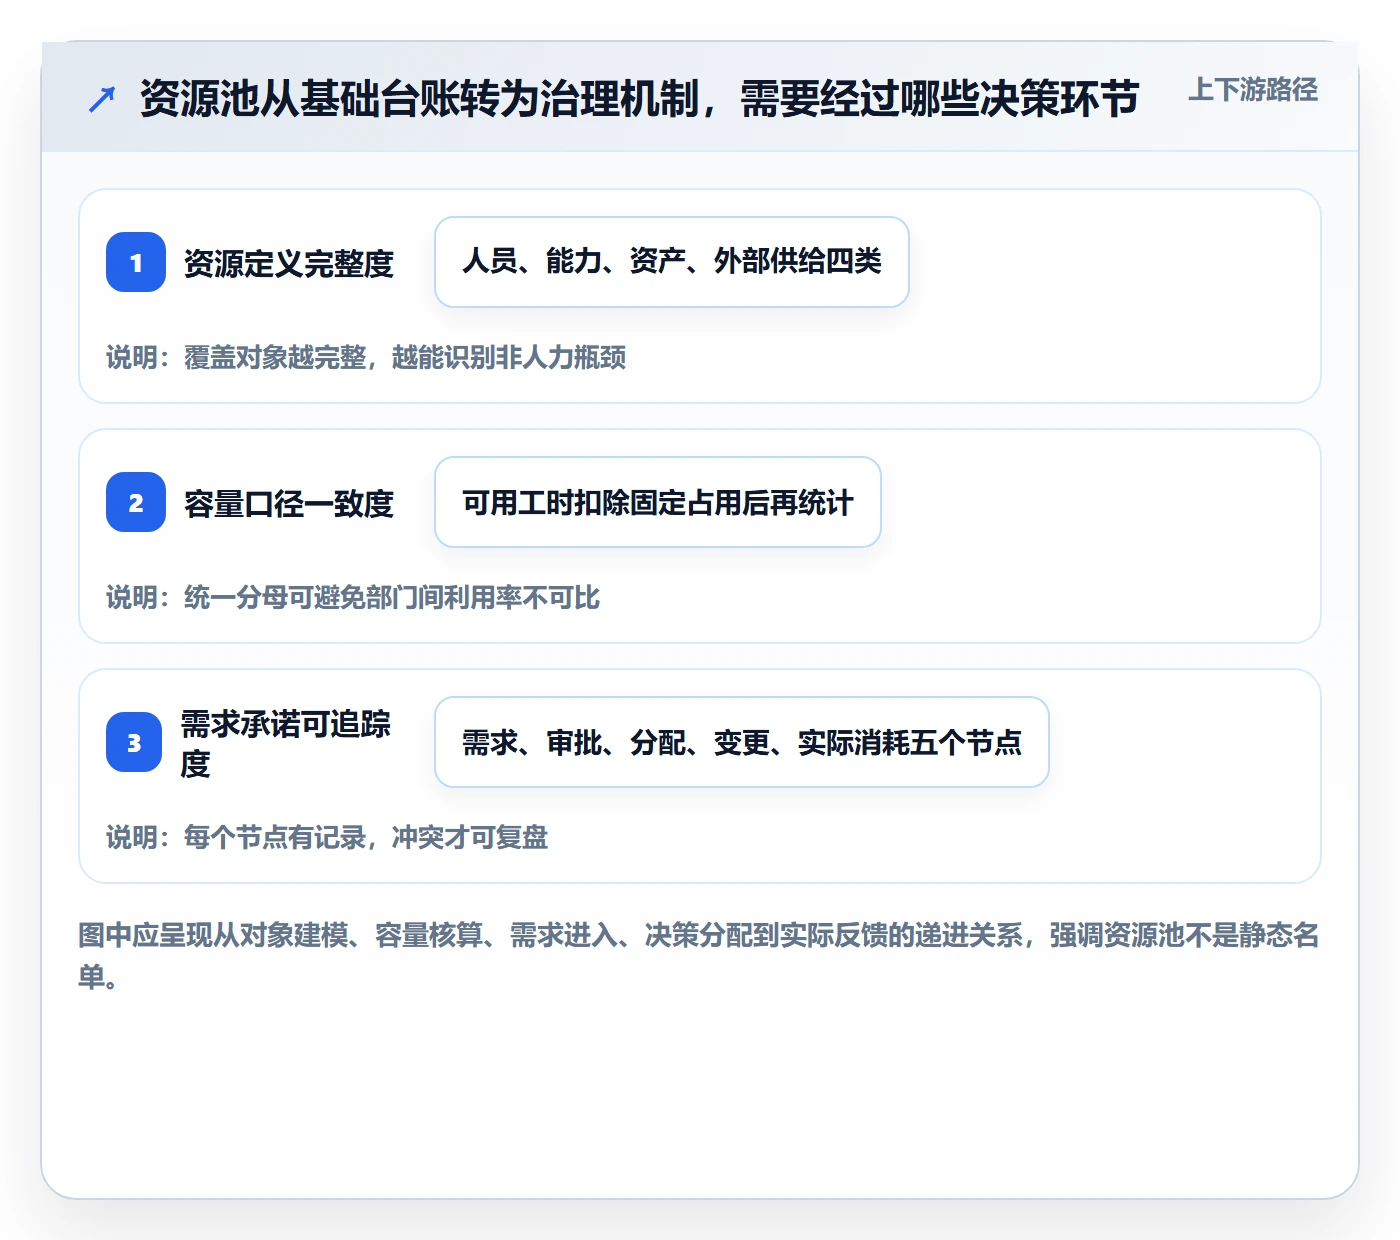Click the 人员、能力、资产、外部供给四类 chip
The height and width of the screenshot is (1240, 1400).
pyautogui.click(x=672, y=262)
